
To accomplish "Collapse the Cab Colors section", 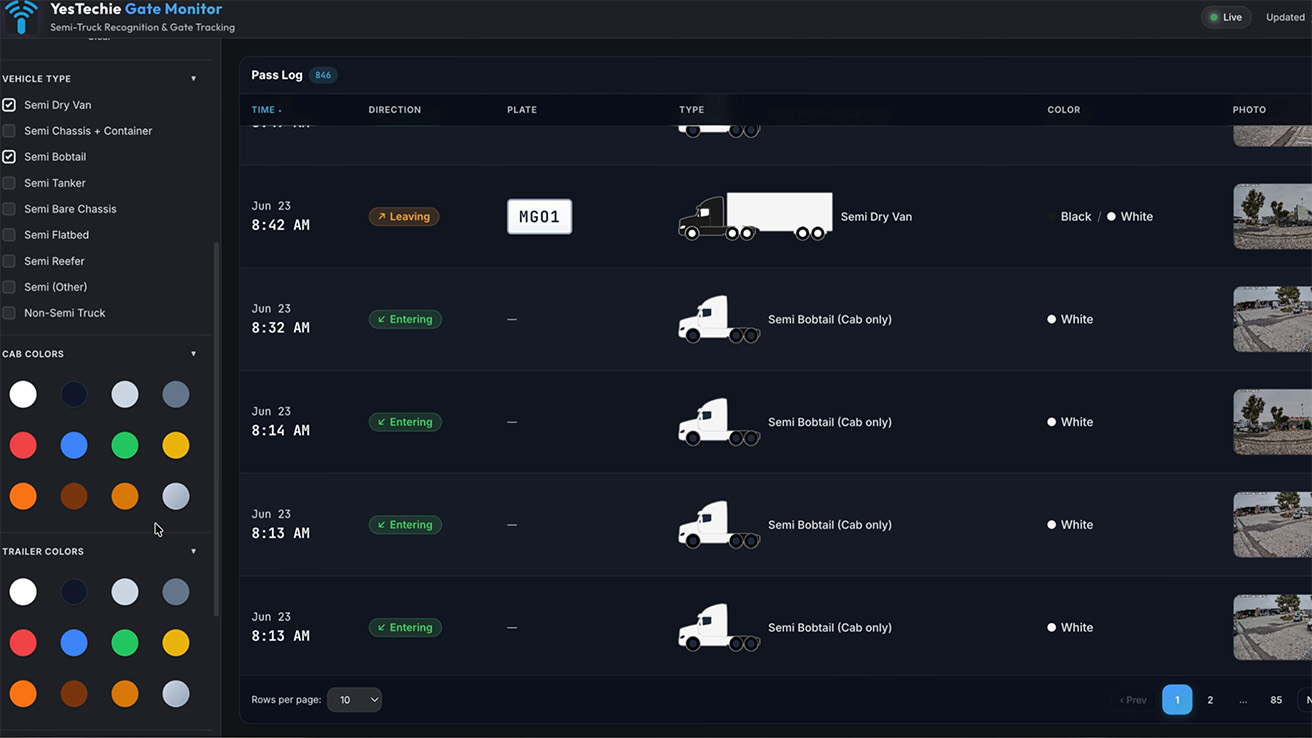I will click(194, 354).
